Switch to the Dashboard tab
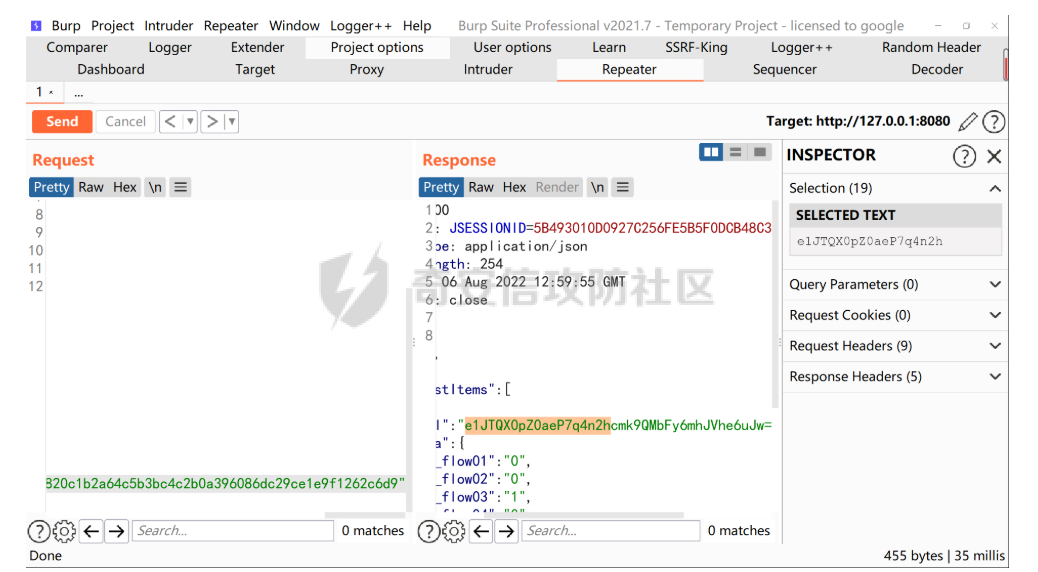Screen dimensions: 1038x572 click(x=111, y=70)
